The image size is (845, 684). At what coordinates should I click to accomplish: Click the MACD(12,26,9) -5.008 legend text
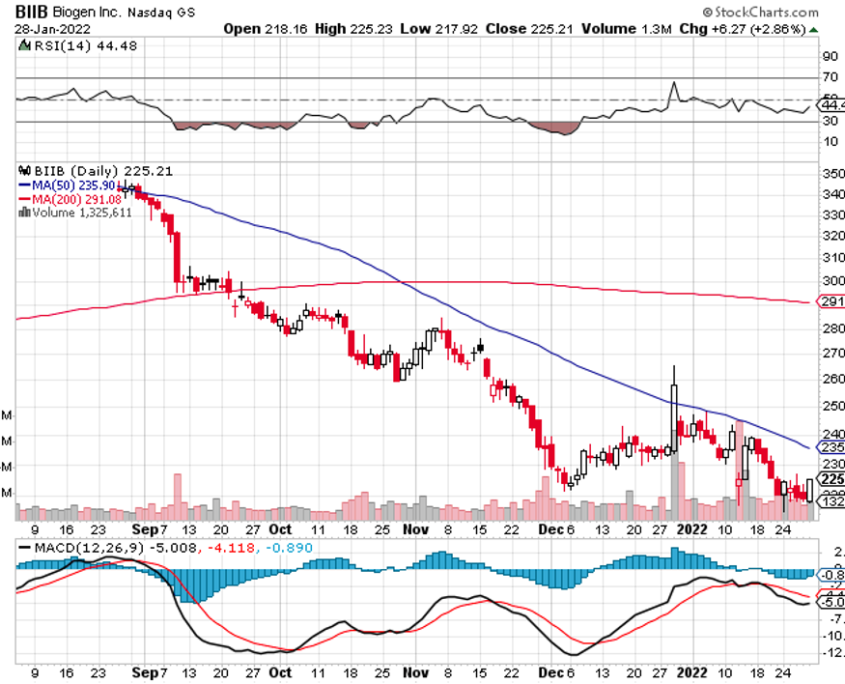(x=116, y=548)
